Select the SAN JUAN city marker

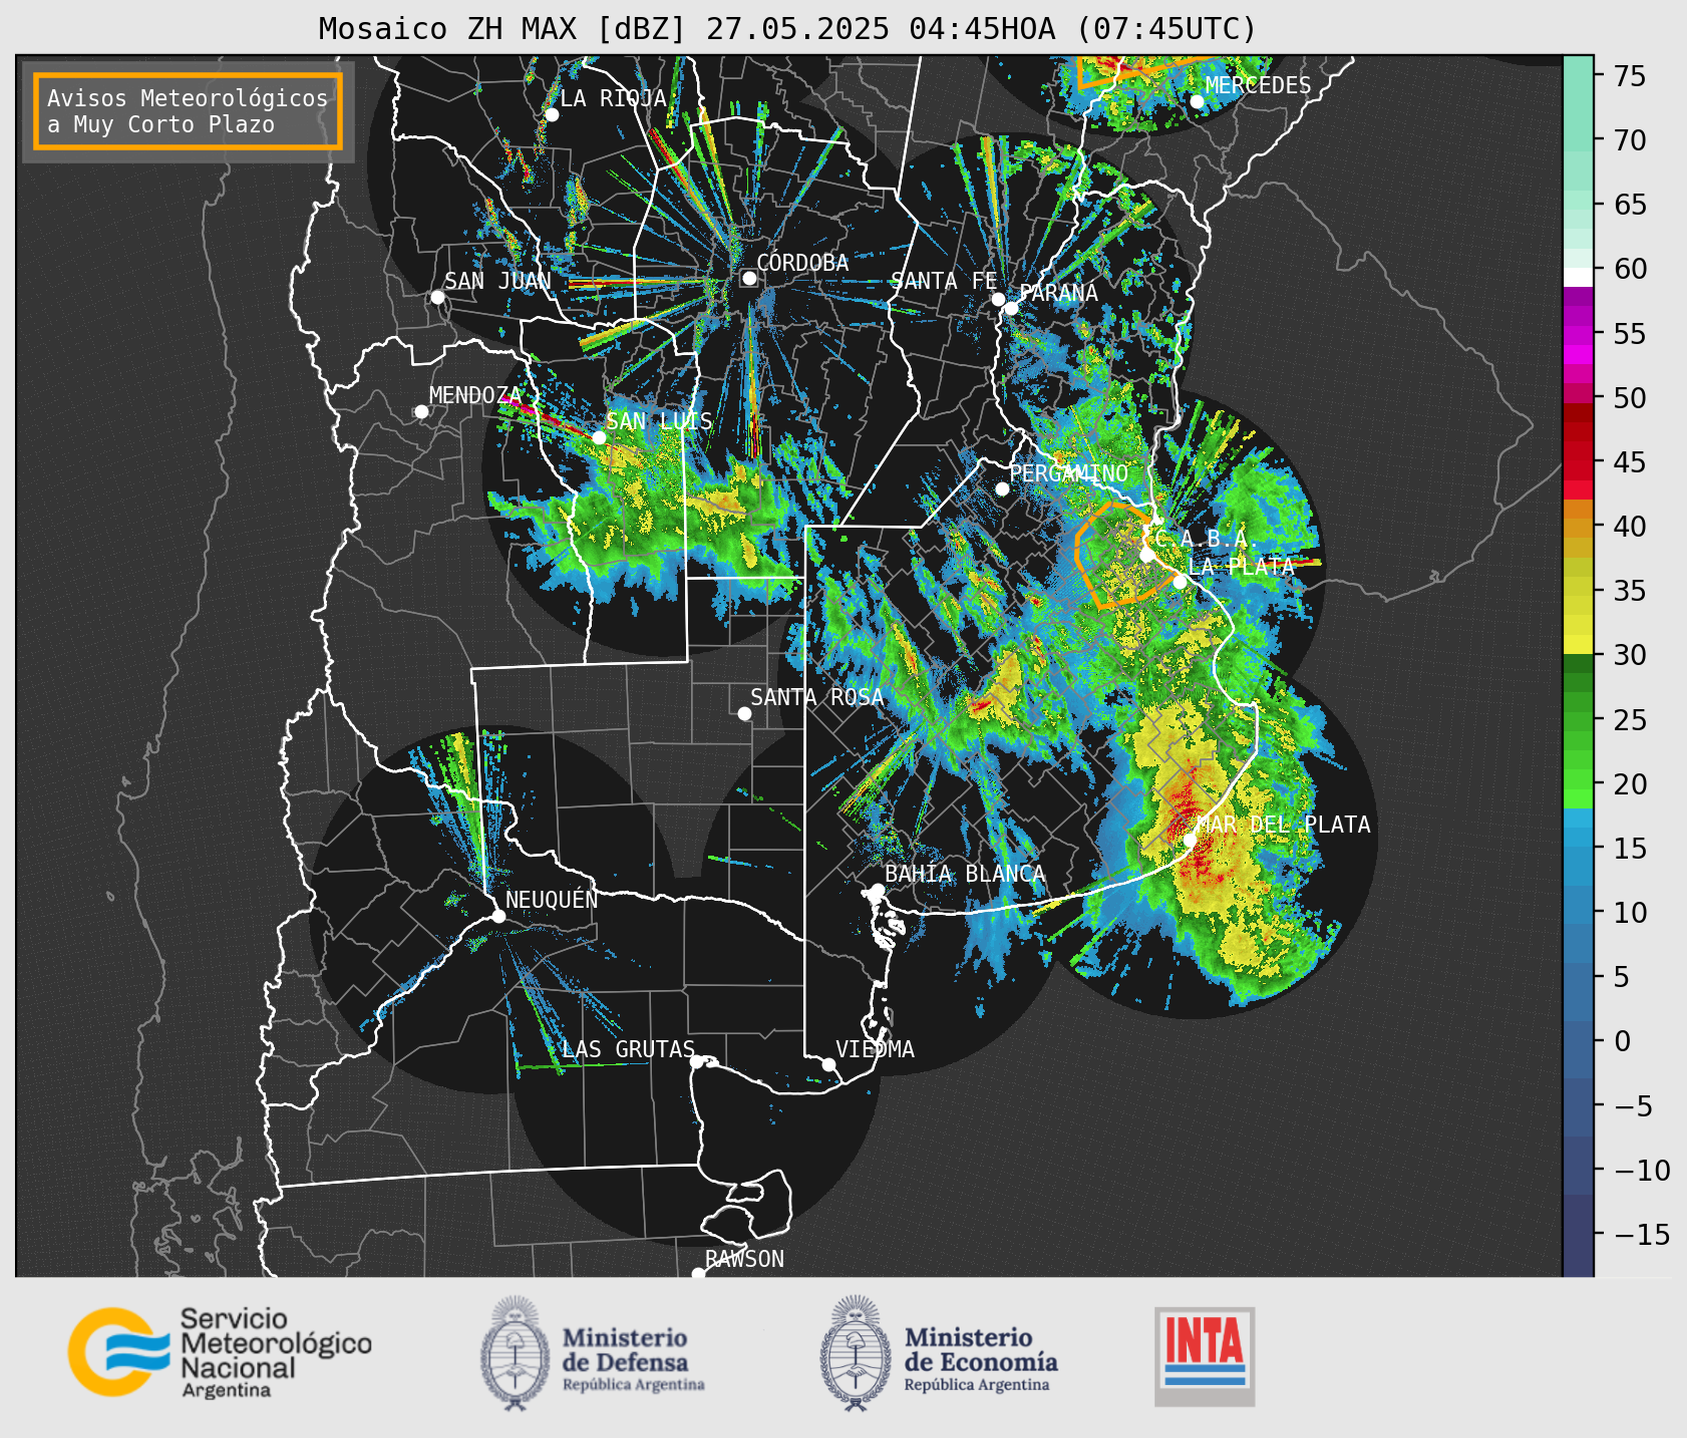tap(437, 297)
